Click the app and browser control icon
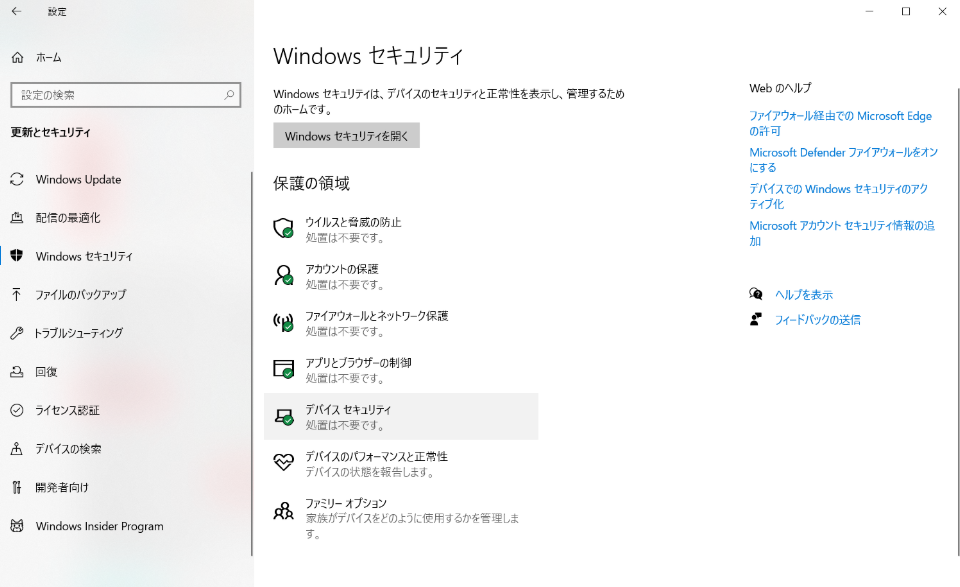This screenshot has height=587, width=960. pyautogui.click(x=283, y=368)
